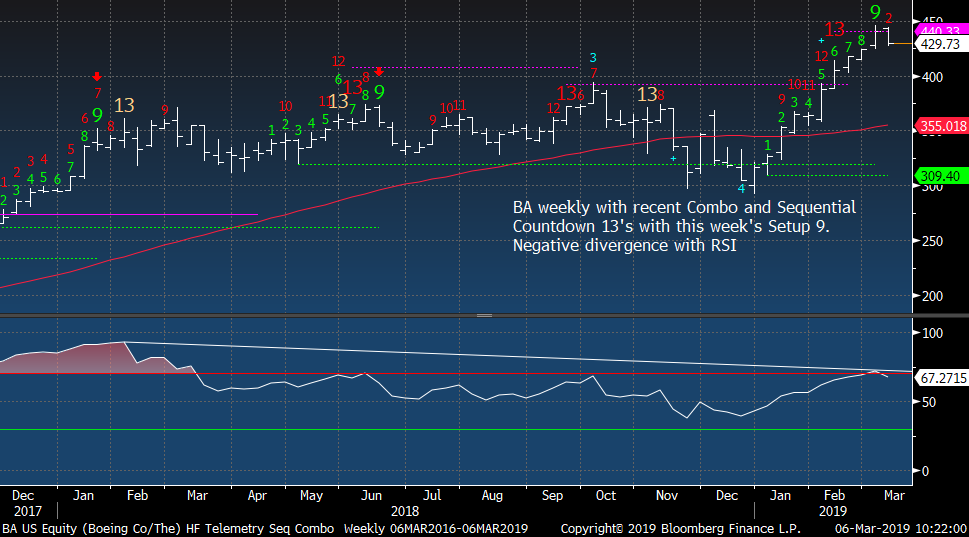Click the 250 price axis label
The image size is (969, 537).
[x=932, y=241]
